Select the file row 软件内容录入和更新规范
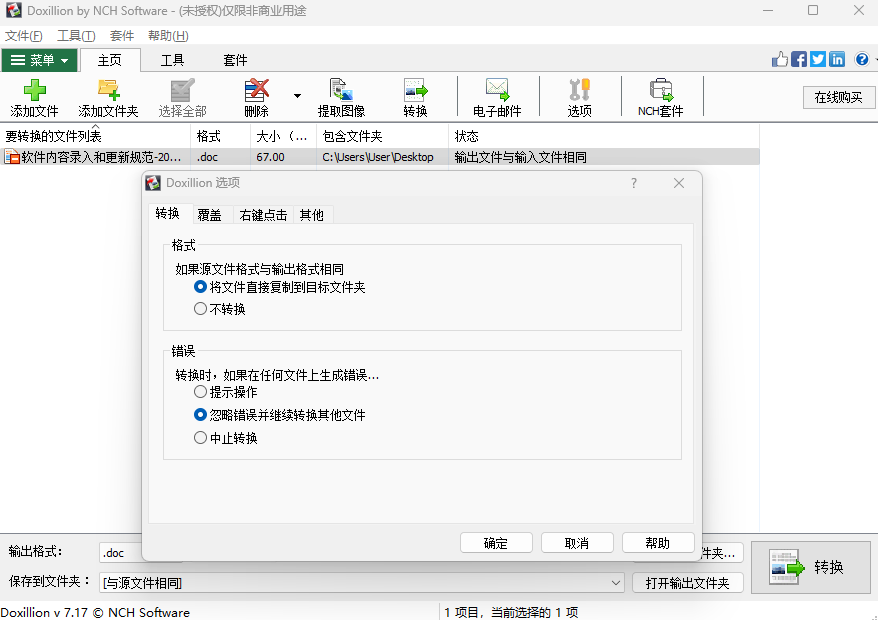The width and height of the screenshot is (878, 620). 380,157
